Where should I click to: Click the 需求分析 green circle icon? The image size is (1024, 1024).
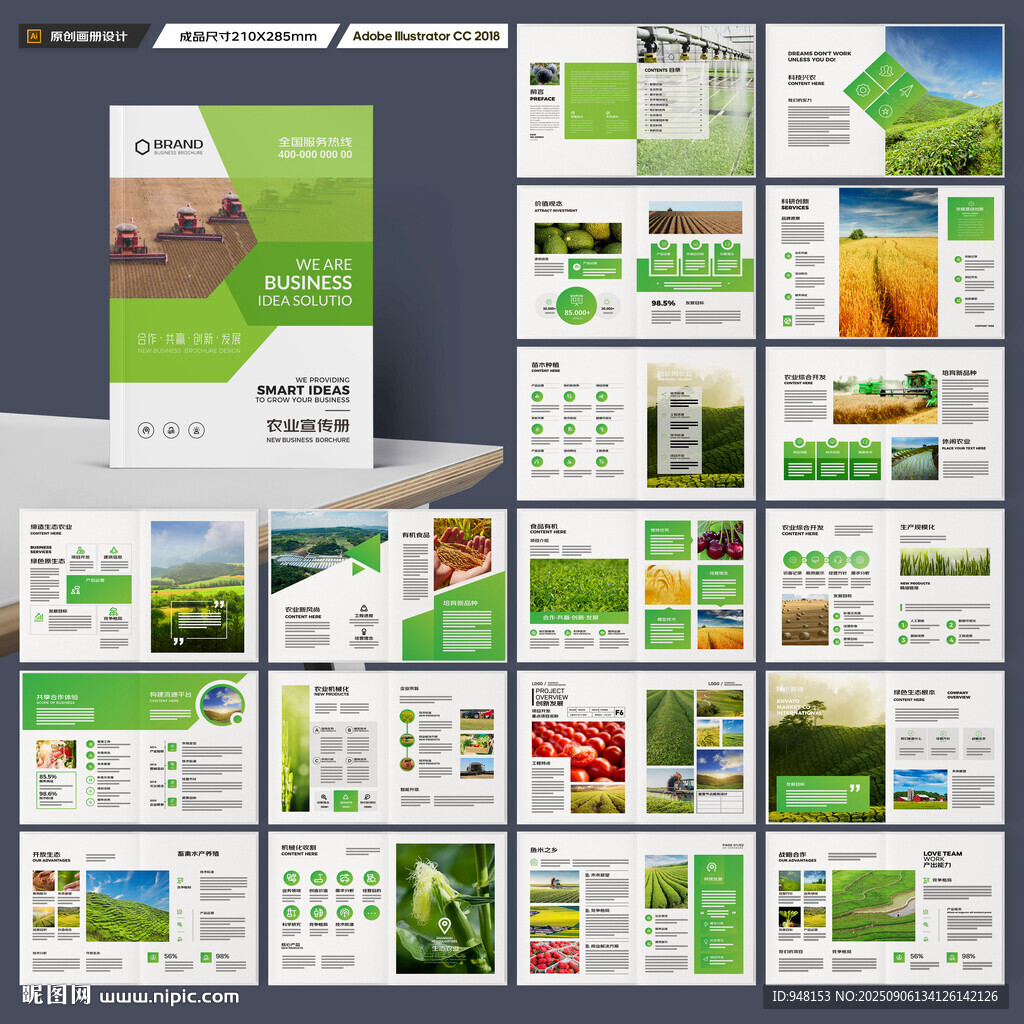344,878
